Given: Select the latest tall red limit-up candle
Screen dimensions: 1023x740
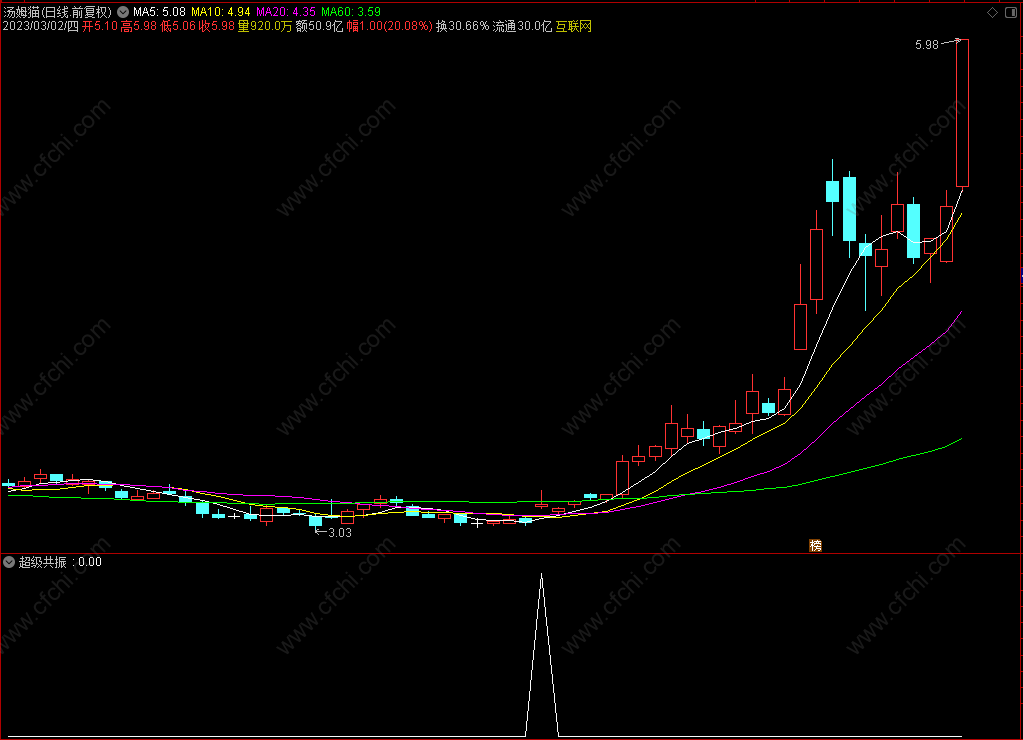Looking at the screenshot, I should coord(962,113).
